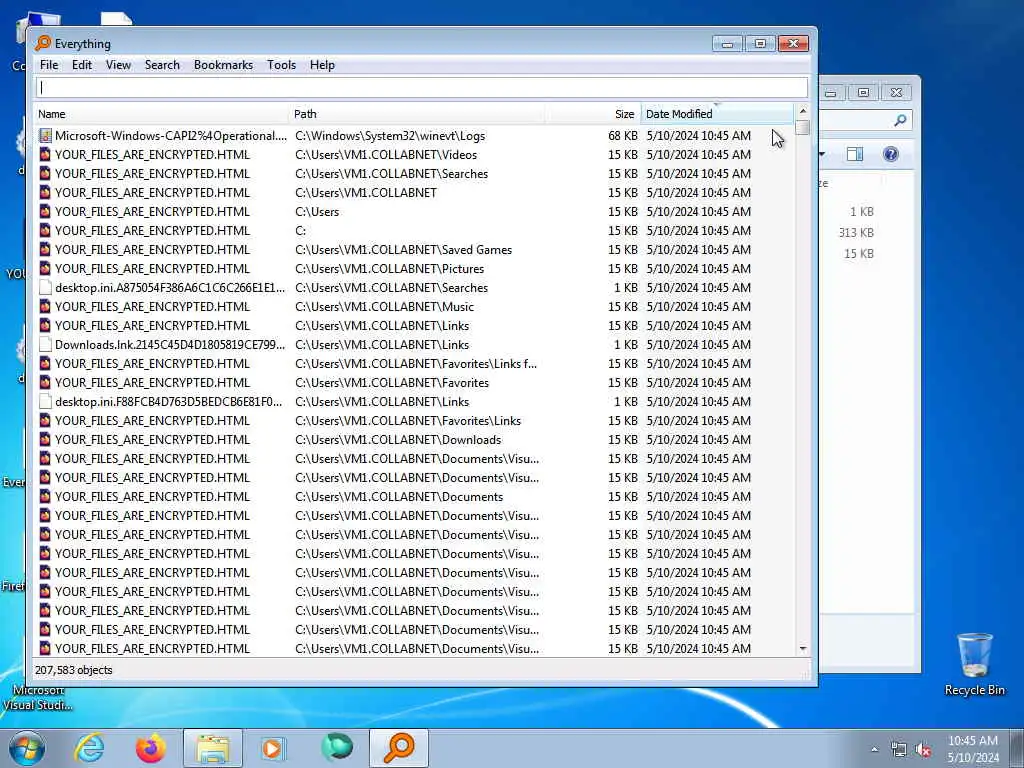The image size is (1024, 768).
Task: Select desktop.ini.F88FCB4D763D5BEDCB6E81F0 file icon
Action: point(45,402)
